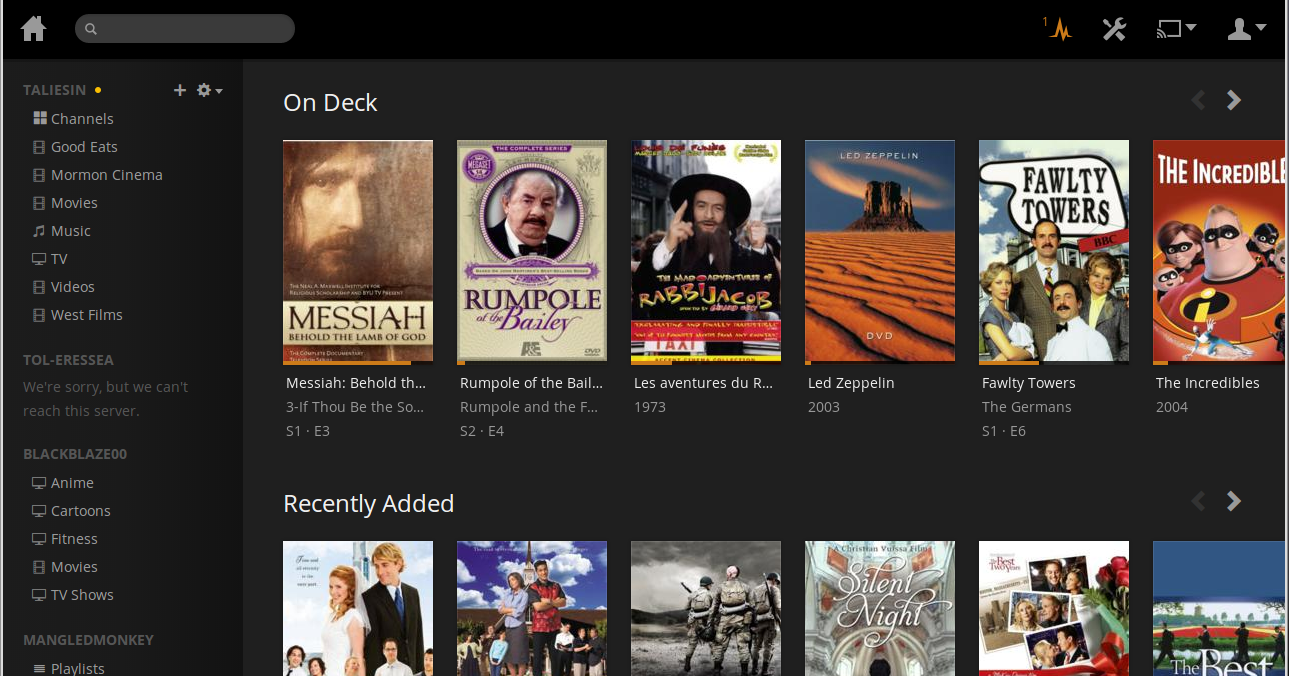Click the Music note icon

coord(40,230)
